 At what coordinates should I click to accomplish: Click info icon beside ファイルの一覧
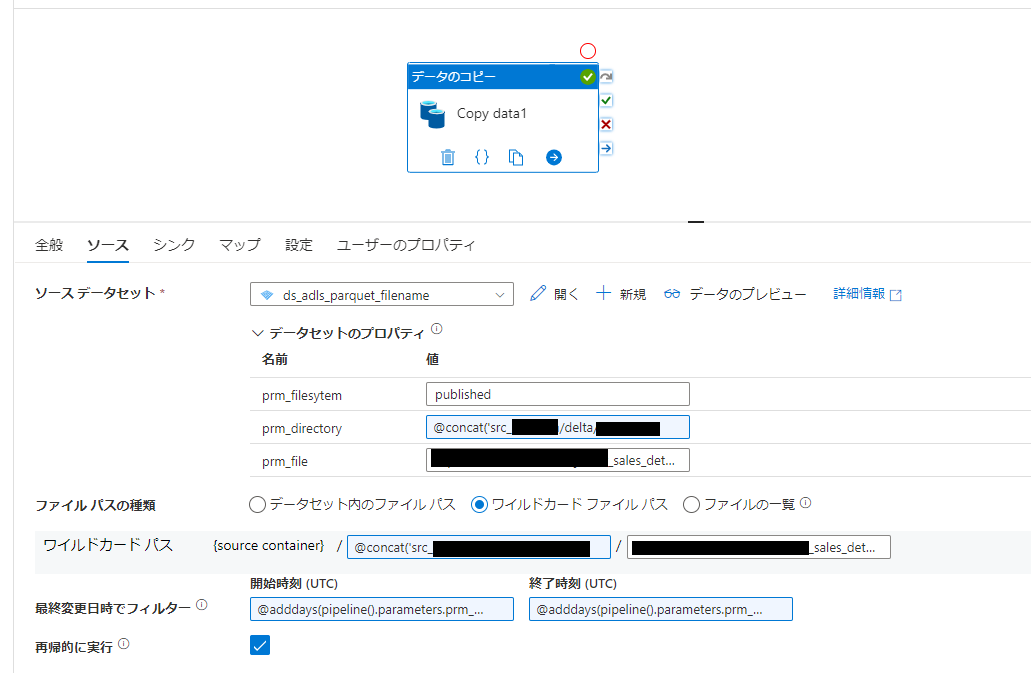click(x=805, y=503)
